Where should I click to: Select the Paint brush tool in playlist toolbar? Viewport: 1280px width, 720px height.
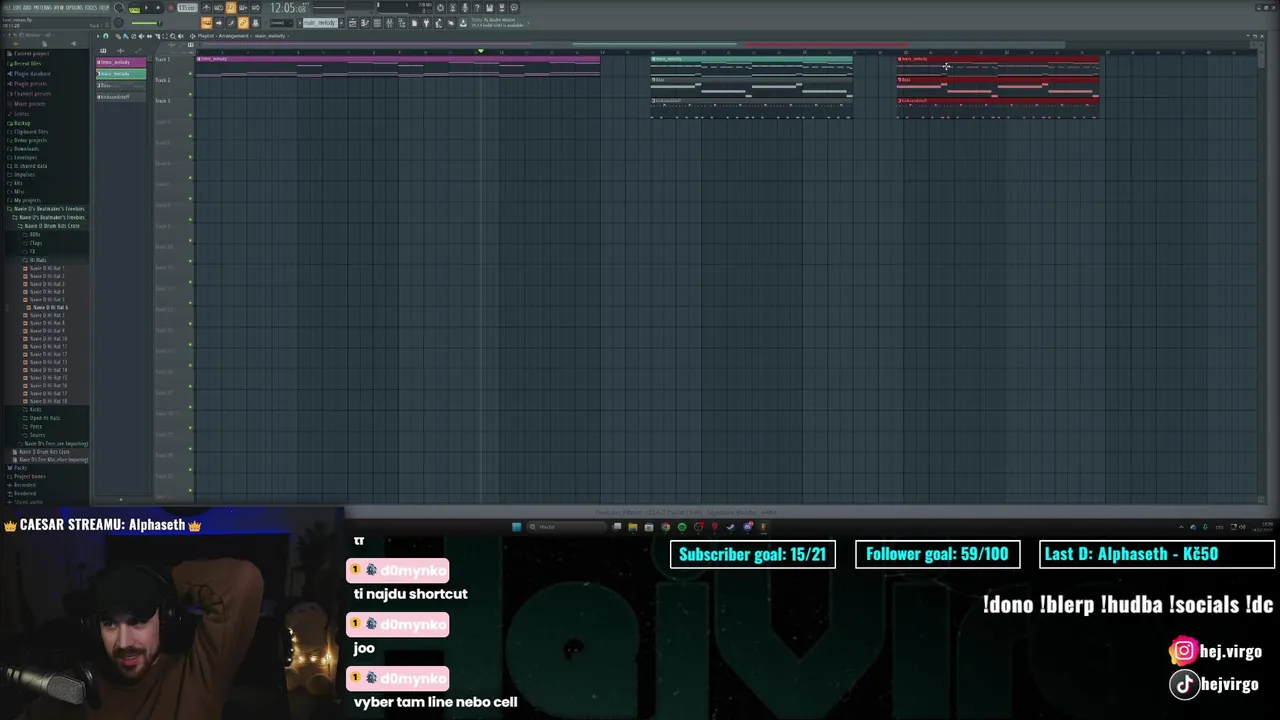point(125,36)
